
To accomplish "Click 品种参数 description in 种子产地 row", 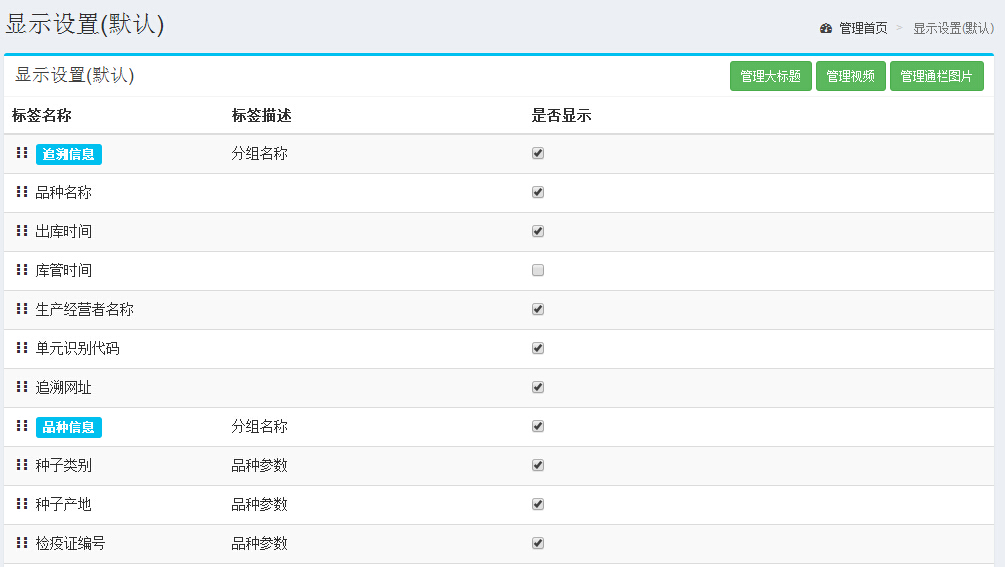I will point(260,505).
